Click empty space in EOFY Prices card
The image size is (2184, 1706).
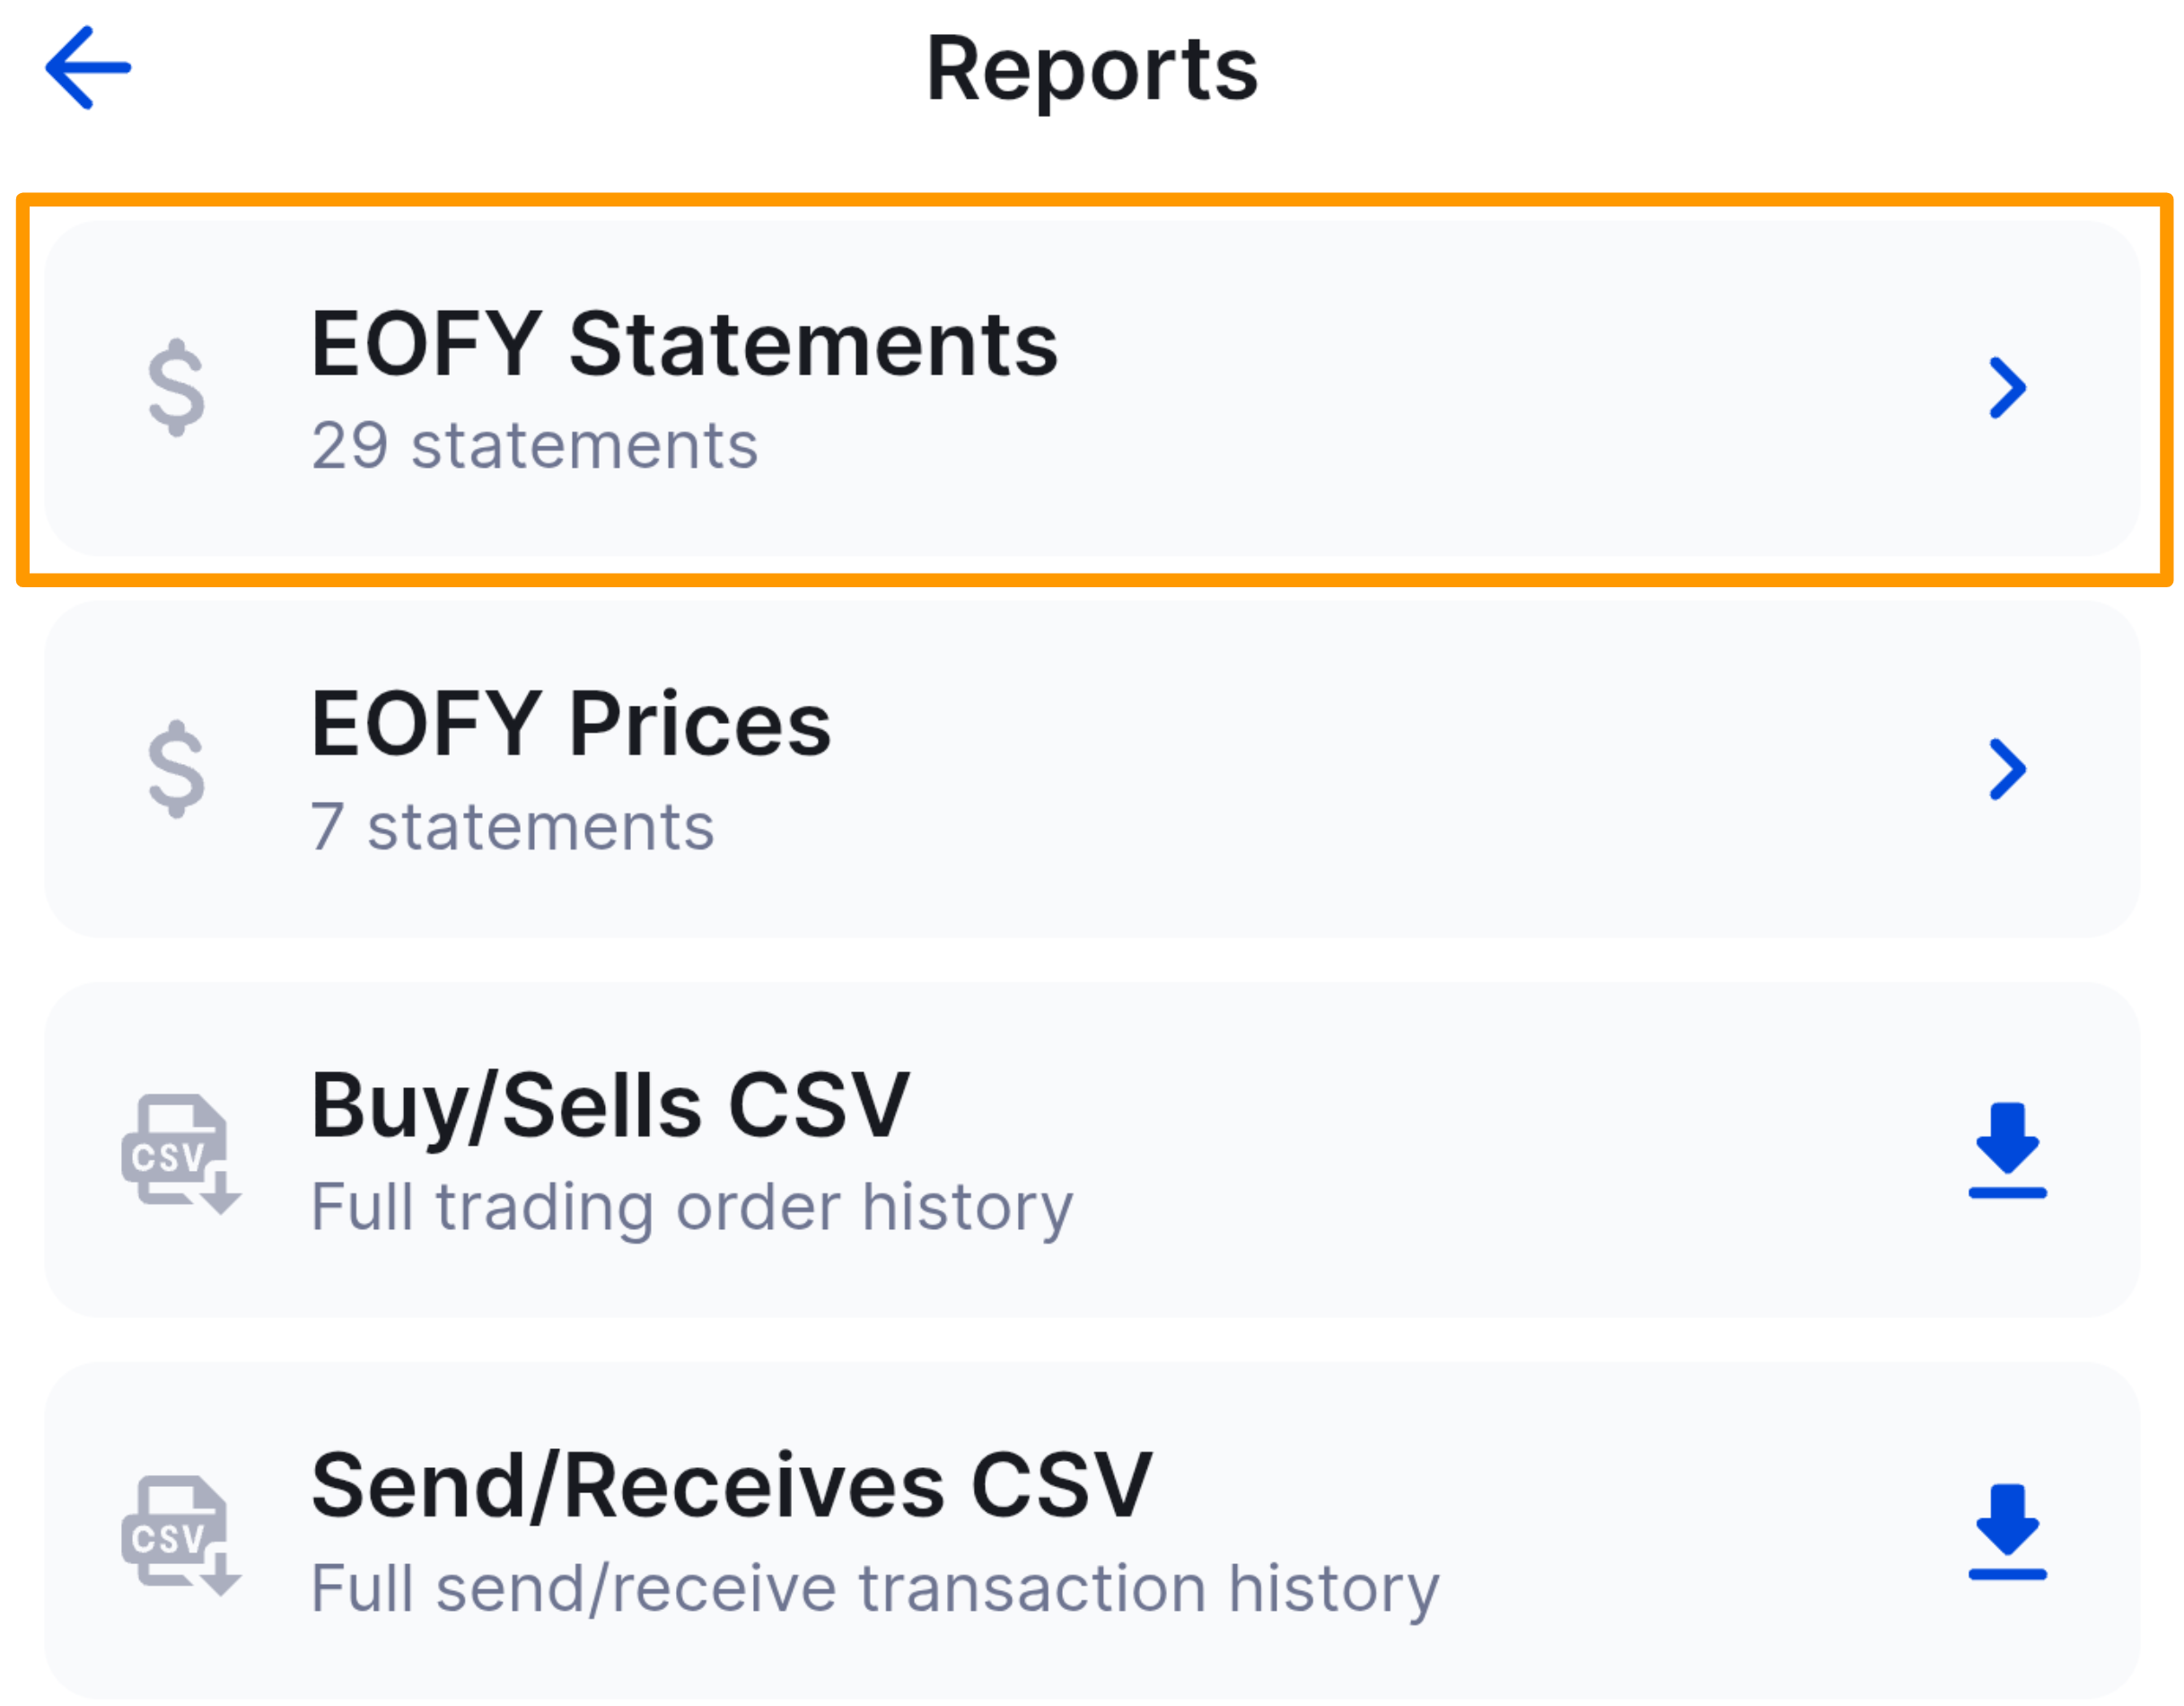tap(1400, 768)
